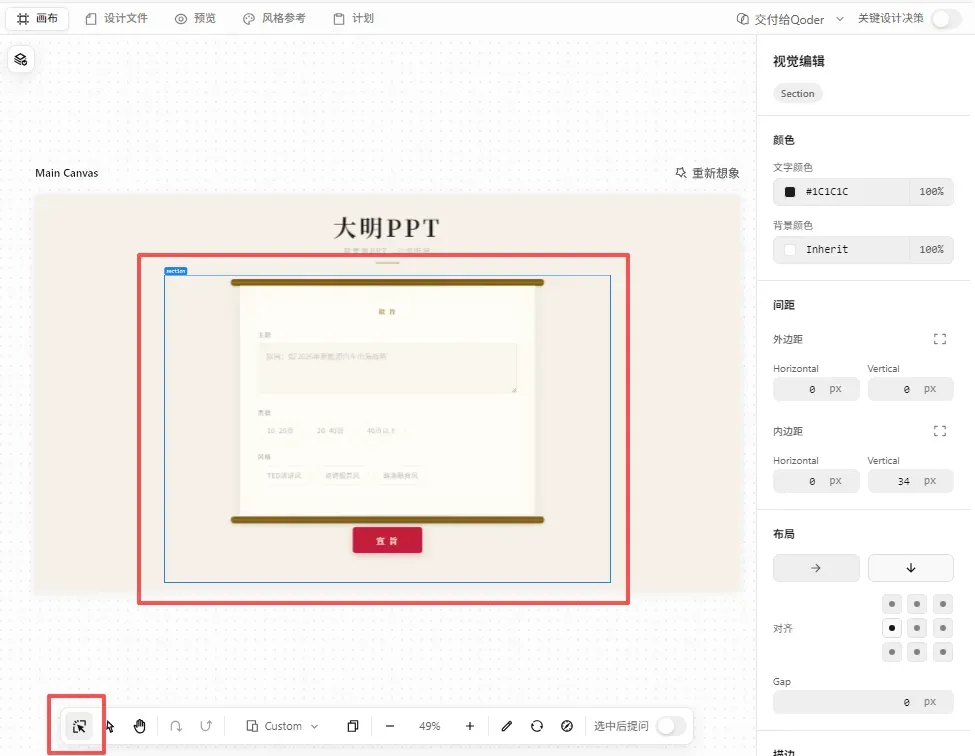Redo the last action
The width and height of the screenshot is (975, 756).
[x=206, y=726]
